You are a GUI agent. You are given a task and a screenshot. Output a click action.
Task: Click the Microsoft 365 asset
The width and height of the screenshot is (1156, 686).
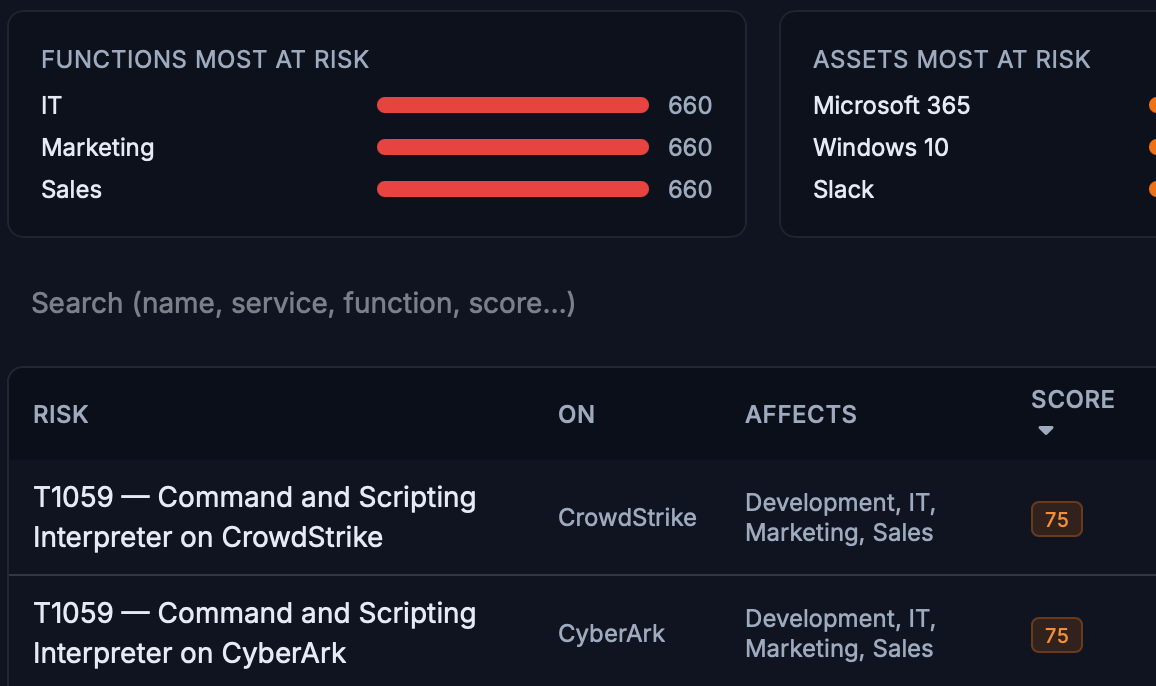click(891, 105)
